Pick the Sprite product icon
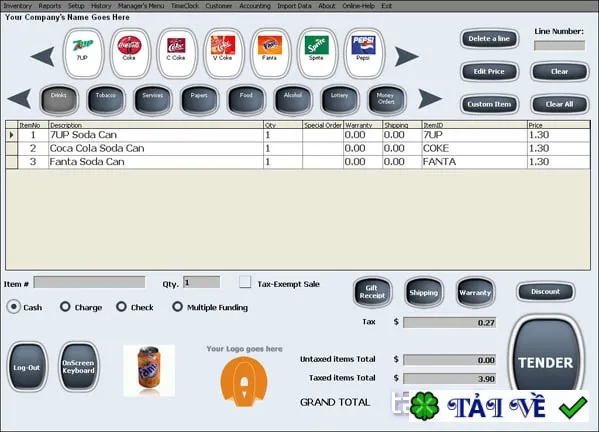This screenshot has width=599, height=432. pos(317,53)
